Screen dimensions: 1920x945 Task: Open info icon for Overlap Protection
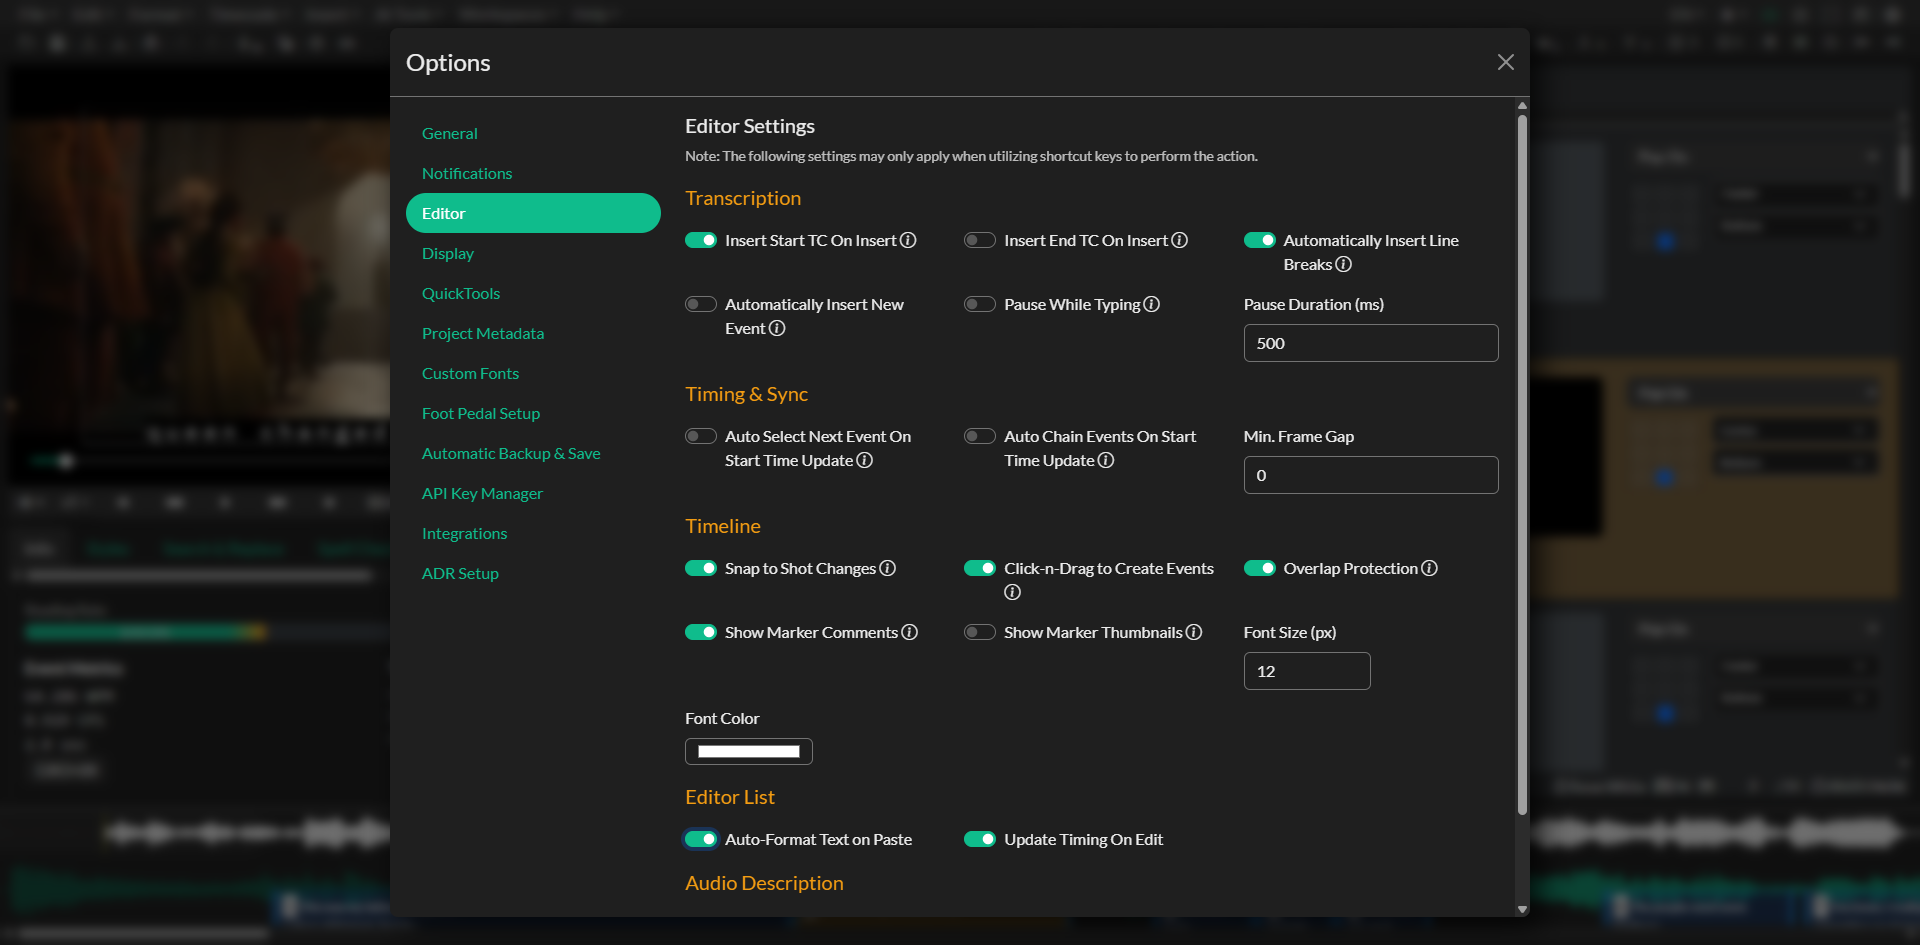pos(1430,568)
